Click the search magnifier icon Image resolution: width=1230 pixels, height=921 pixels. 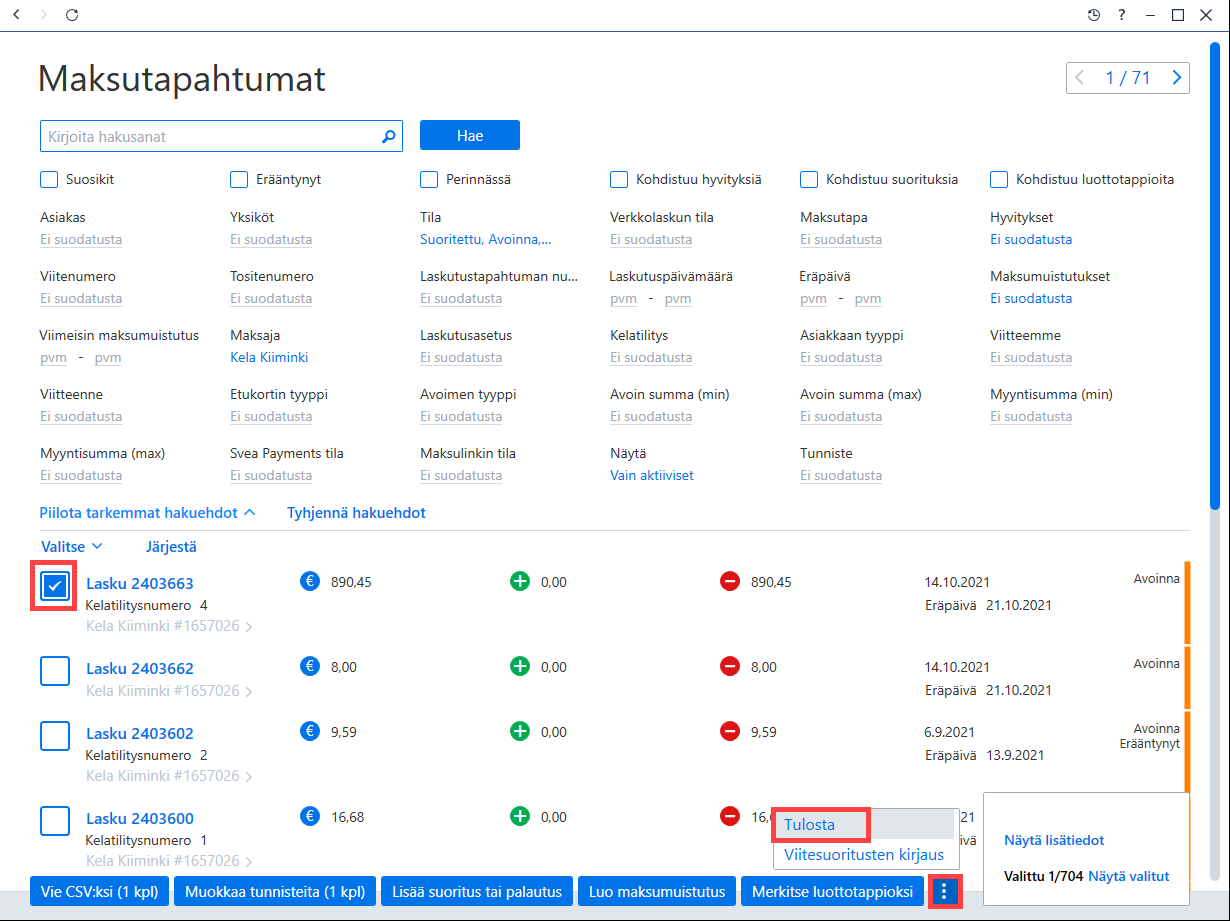pyautogui.click(x=389, y=136)
